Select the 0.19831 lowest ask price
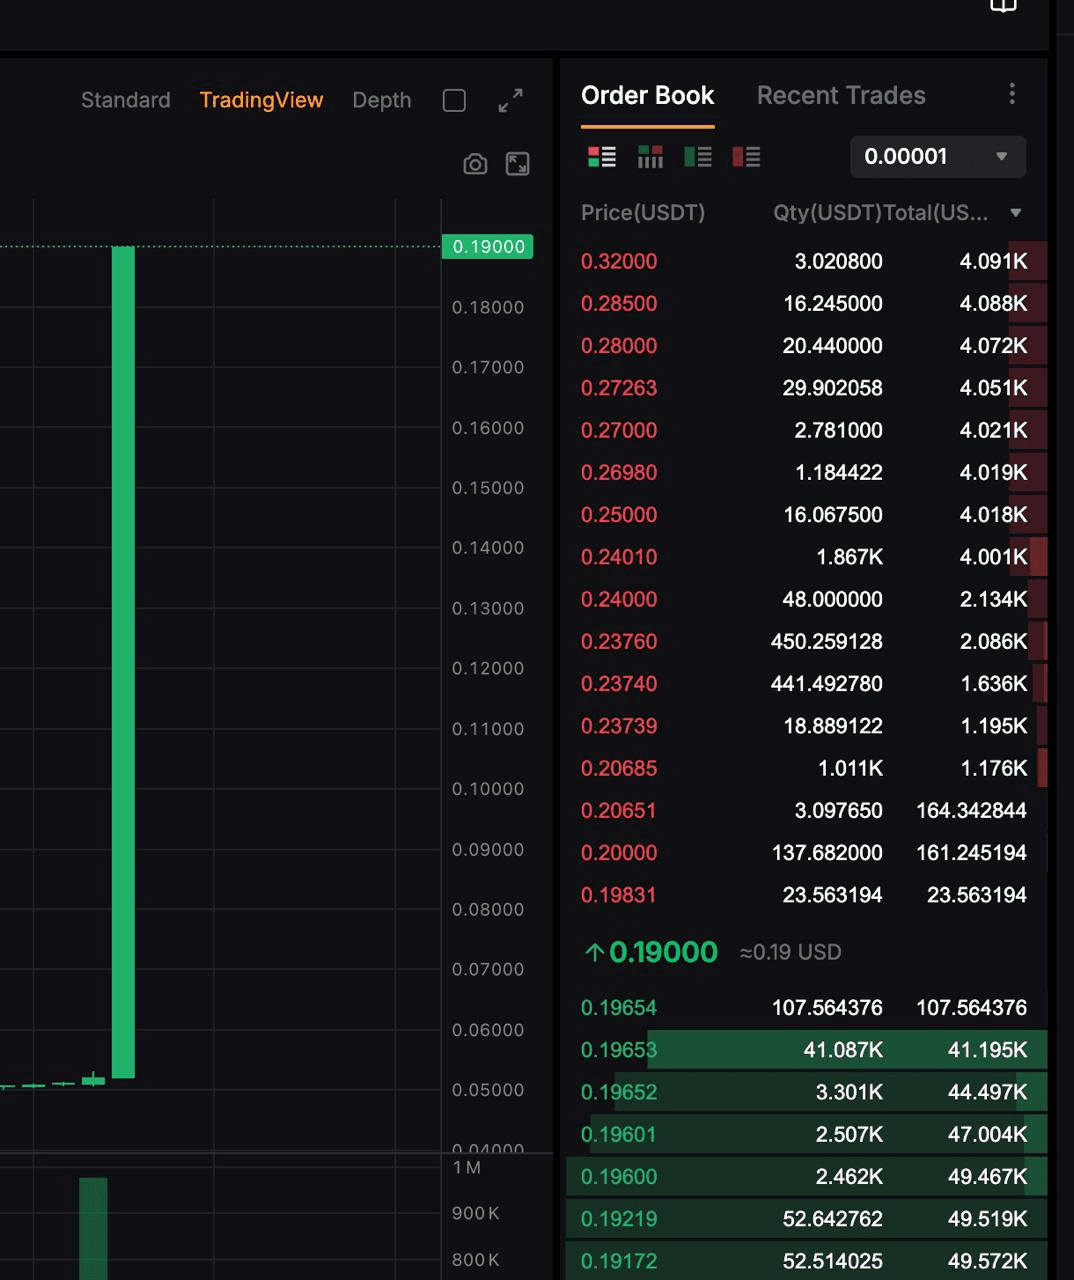The image size is (1074, 1280). click(x=619, y=895)
